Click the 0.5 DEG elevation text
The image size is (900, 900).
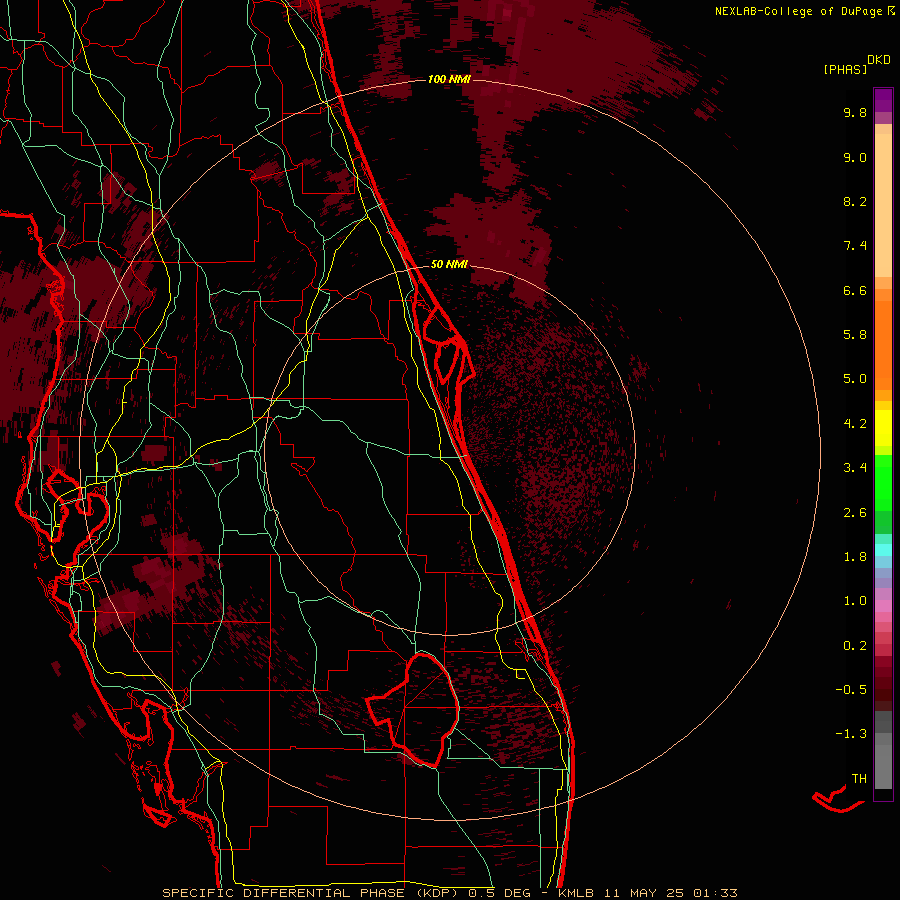coord(502,893)
